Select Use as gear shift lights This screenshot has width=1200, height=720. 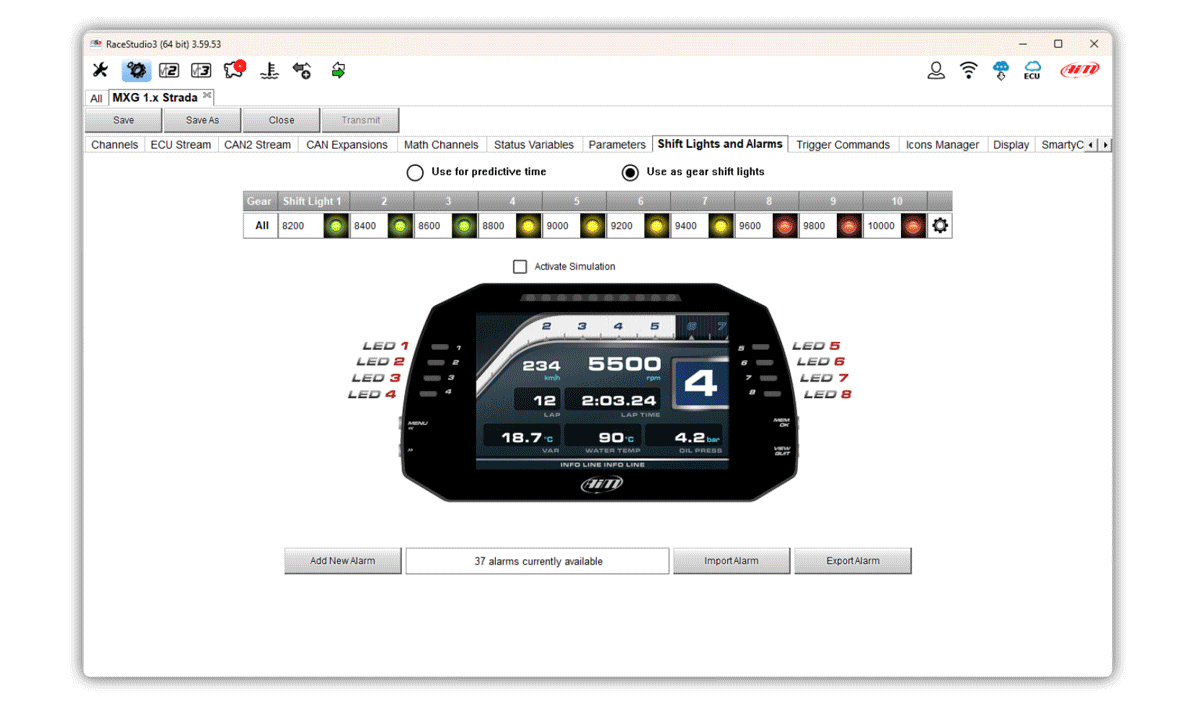point(630,172)
